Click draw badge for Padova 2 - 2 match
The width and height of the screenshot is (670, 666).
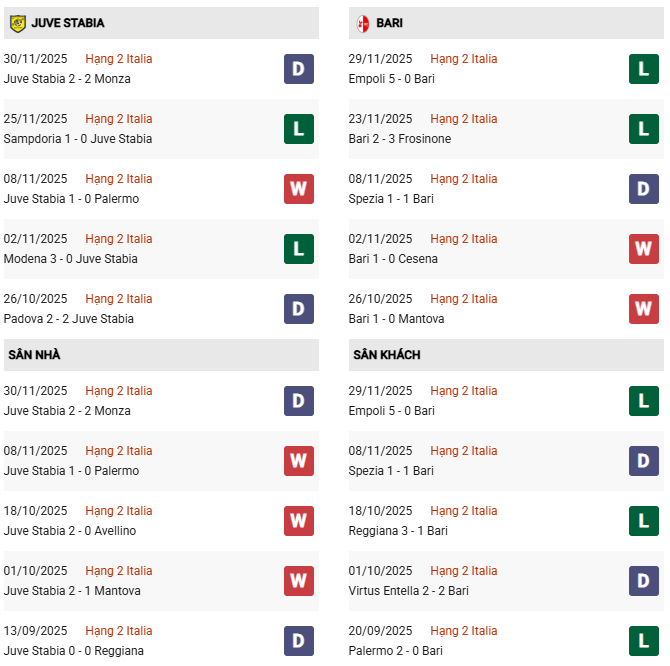click(298, 309)
